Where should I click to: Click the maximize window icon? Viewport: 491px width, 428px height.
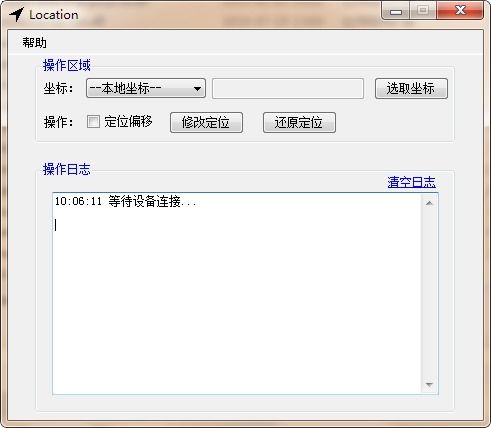coord(423,11)
